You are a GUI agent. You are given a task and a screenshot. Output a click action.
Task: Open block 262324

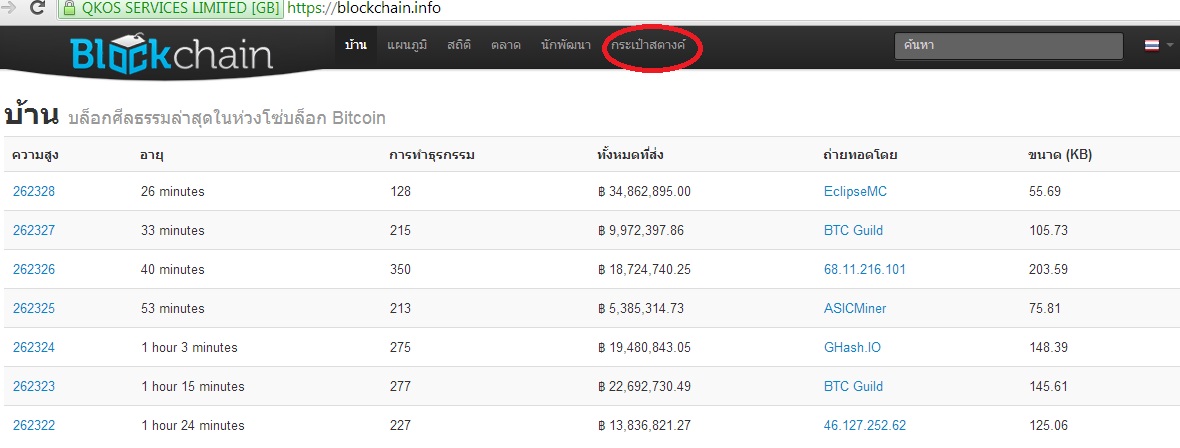click(x=34, y=348)
